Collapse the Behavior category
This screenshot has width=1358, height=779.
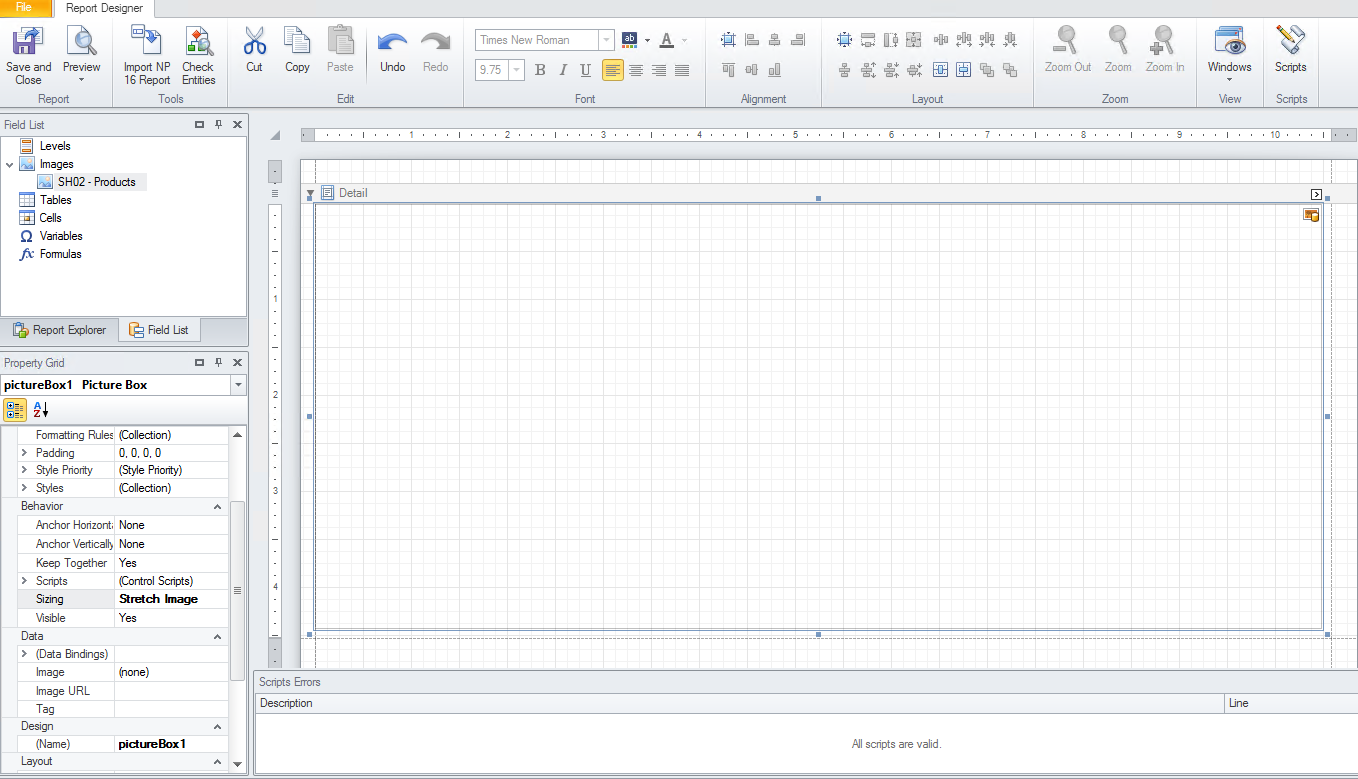click(217, 507)
